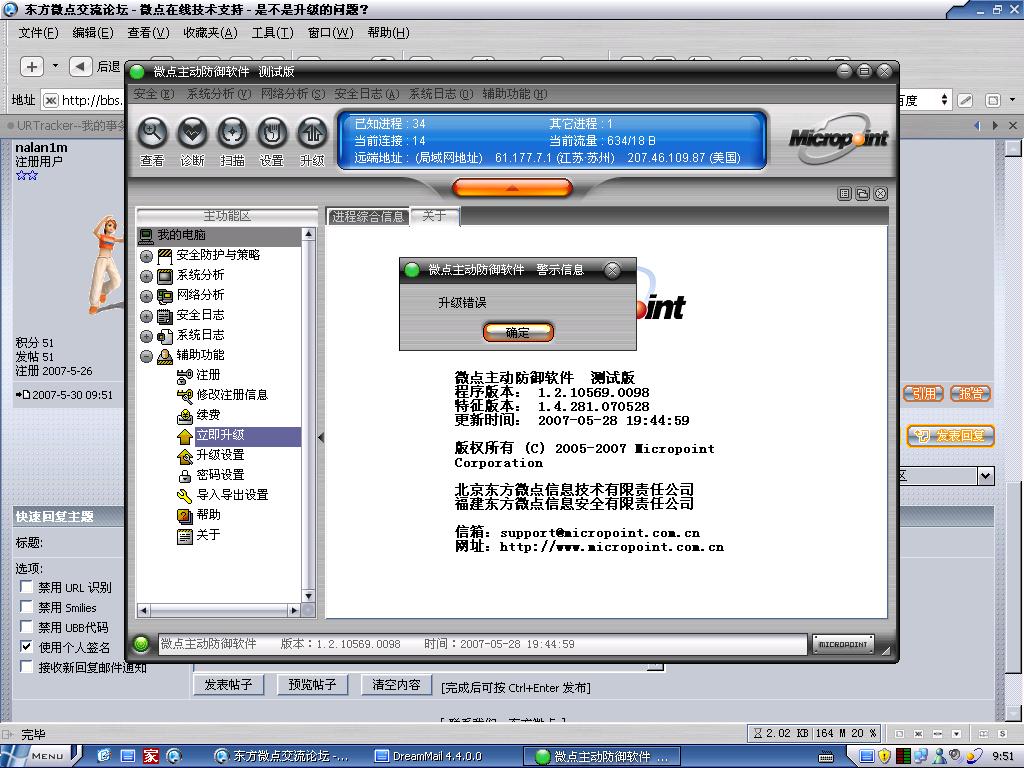The image size is (1024, 768).
Task: Uncheck the 使用个人签名 checkbox
Action: pyautogui.click(x=26, y=647)
